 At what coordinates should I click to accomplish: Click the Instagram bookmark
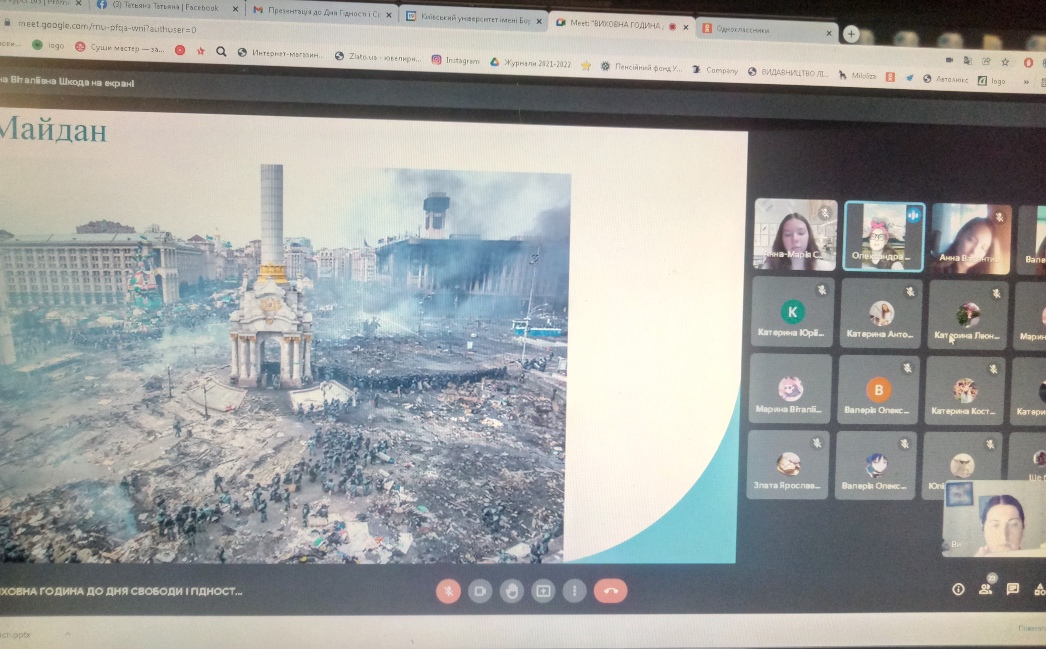(x=456, y=62)
